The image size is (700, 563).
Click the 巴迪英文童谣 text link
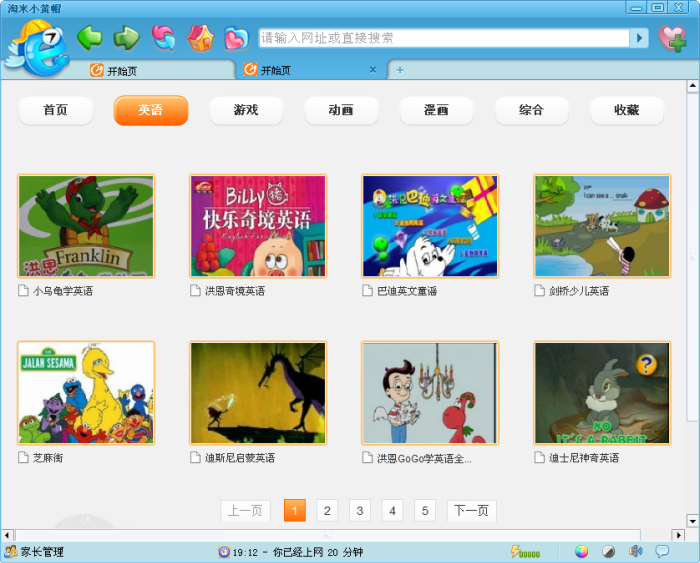[x=407, y=291]
